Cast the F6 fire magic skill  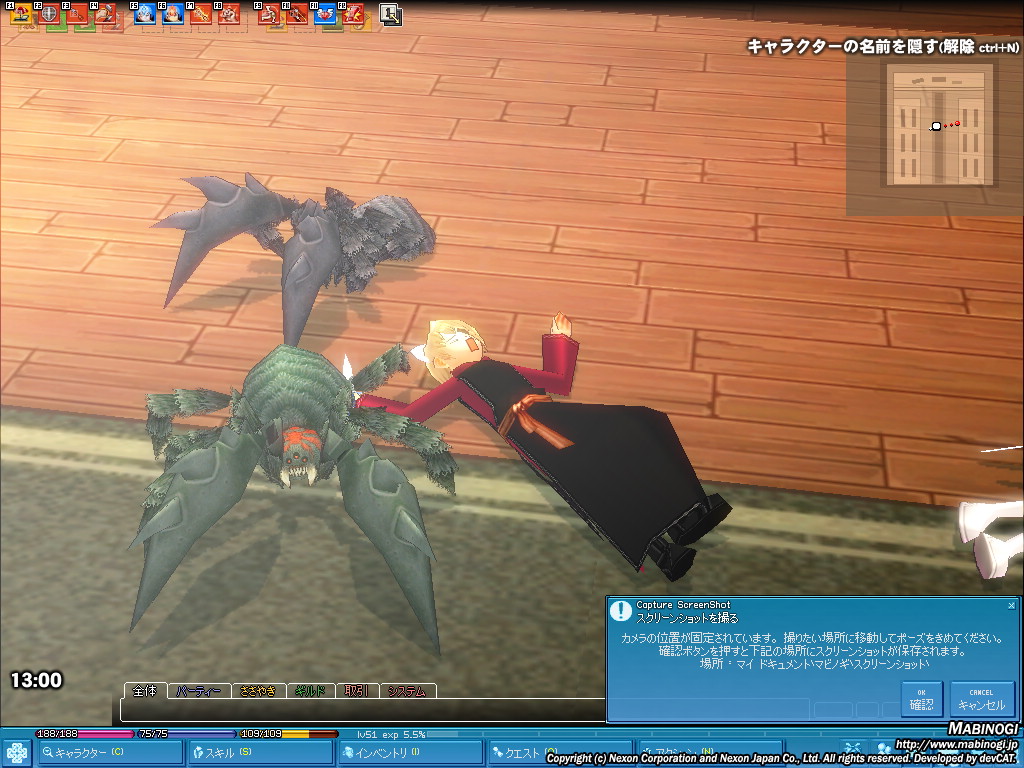point(173,14)
